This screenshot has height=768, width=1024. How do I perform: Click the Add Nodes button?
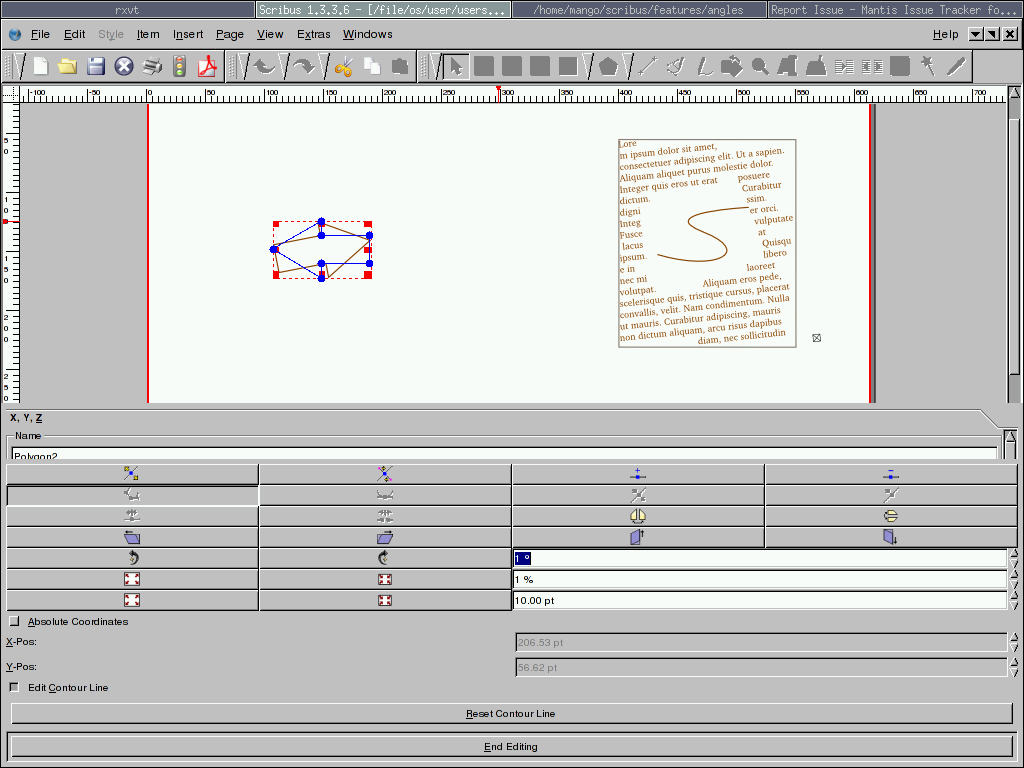tap(637, 474)
